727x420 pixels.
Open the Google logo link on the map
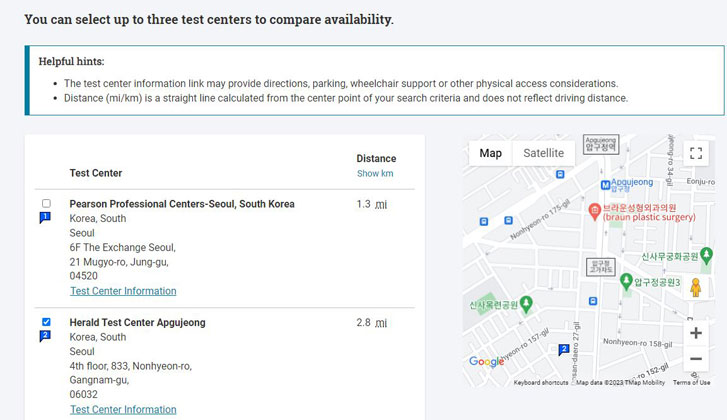pos(486,361)
